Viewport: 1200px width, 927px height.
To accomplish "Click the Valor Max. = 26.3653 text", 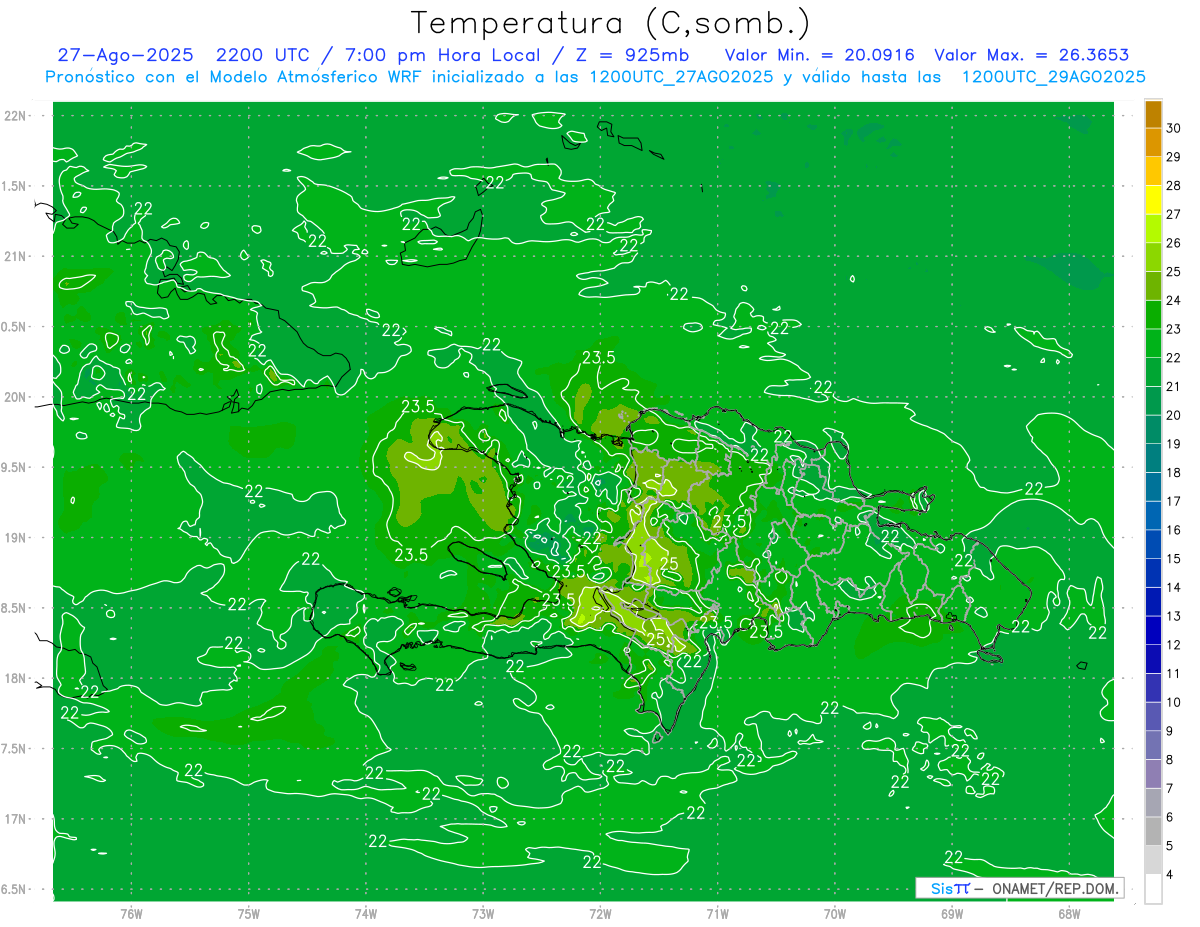I will pos(1031,56).
